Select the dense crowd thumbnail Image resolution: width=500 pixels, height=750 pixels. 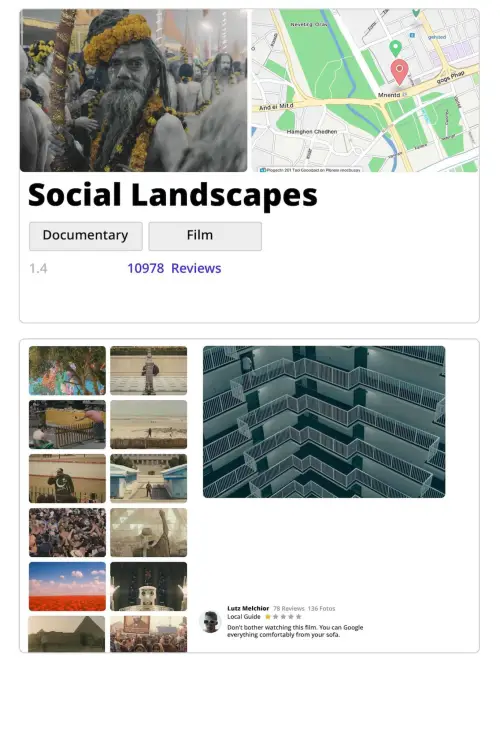point(67,533)
